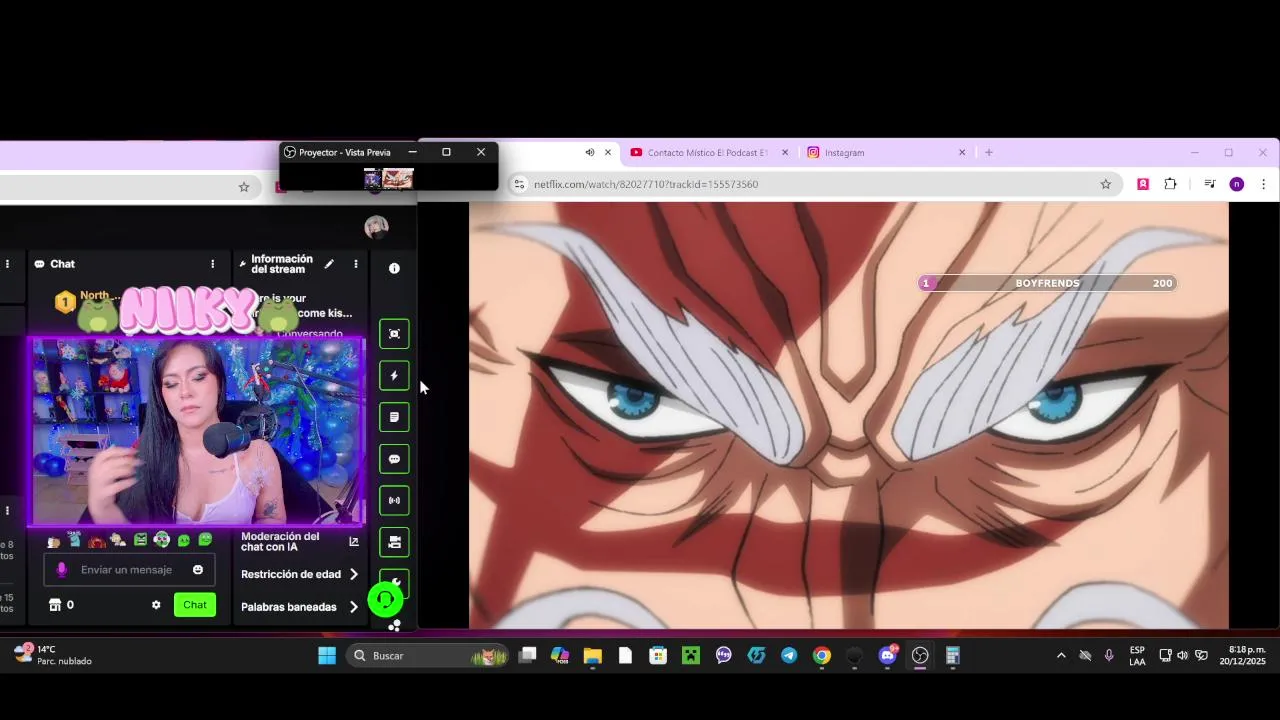Open the emoji picker in message box
The image size is (1280, 720).
coord(198,570)
